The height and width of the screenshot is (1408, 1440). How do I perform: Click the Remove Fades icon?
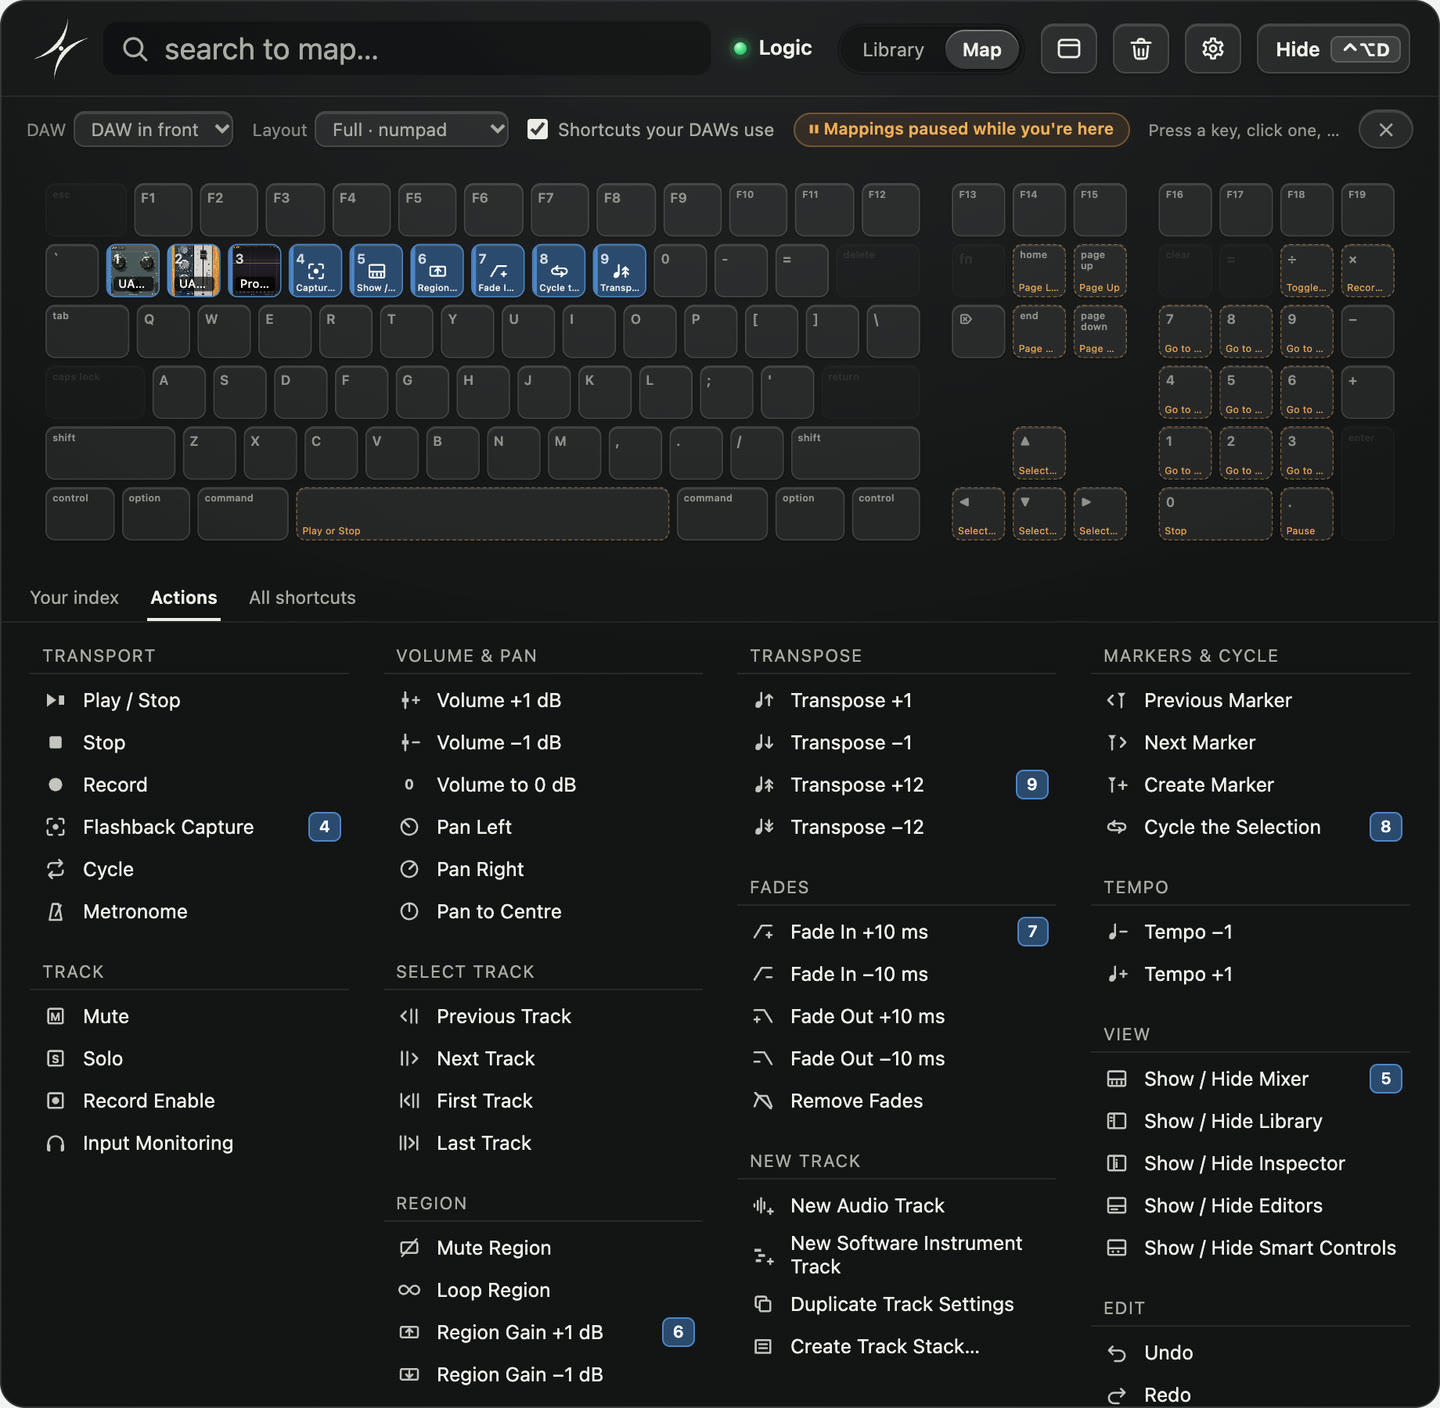point(763,1101)
